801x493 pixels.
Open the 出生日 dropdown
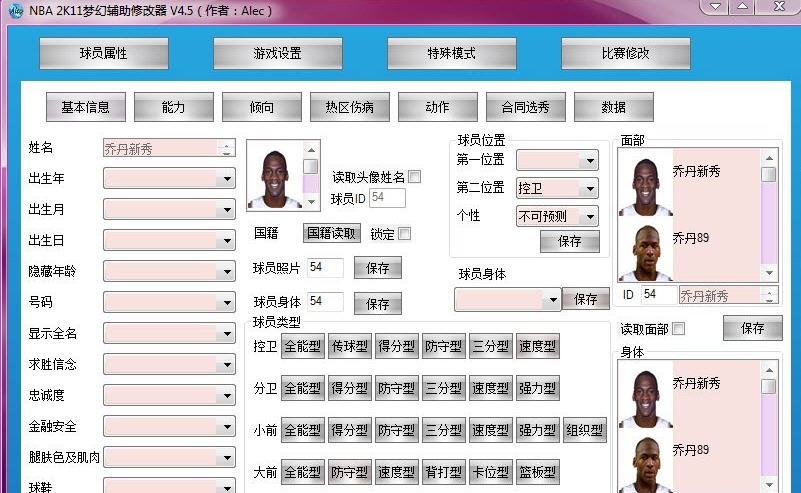point(170,241)
